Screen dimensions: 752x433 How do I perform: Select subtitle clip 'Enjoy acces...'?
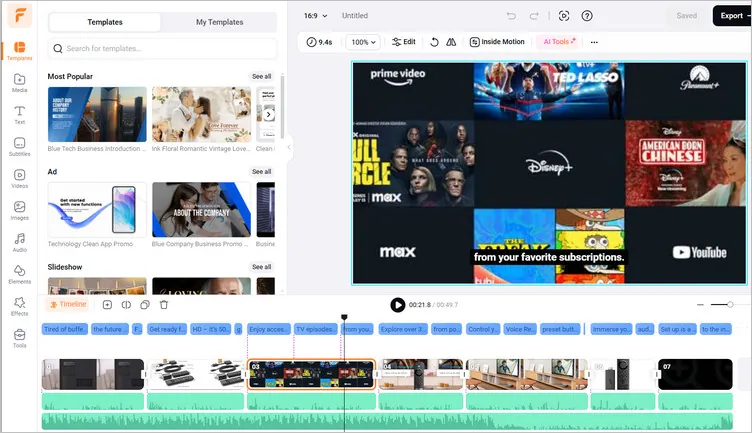pos(269,329)
